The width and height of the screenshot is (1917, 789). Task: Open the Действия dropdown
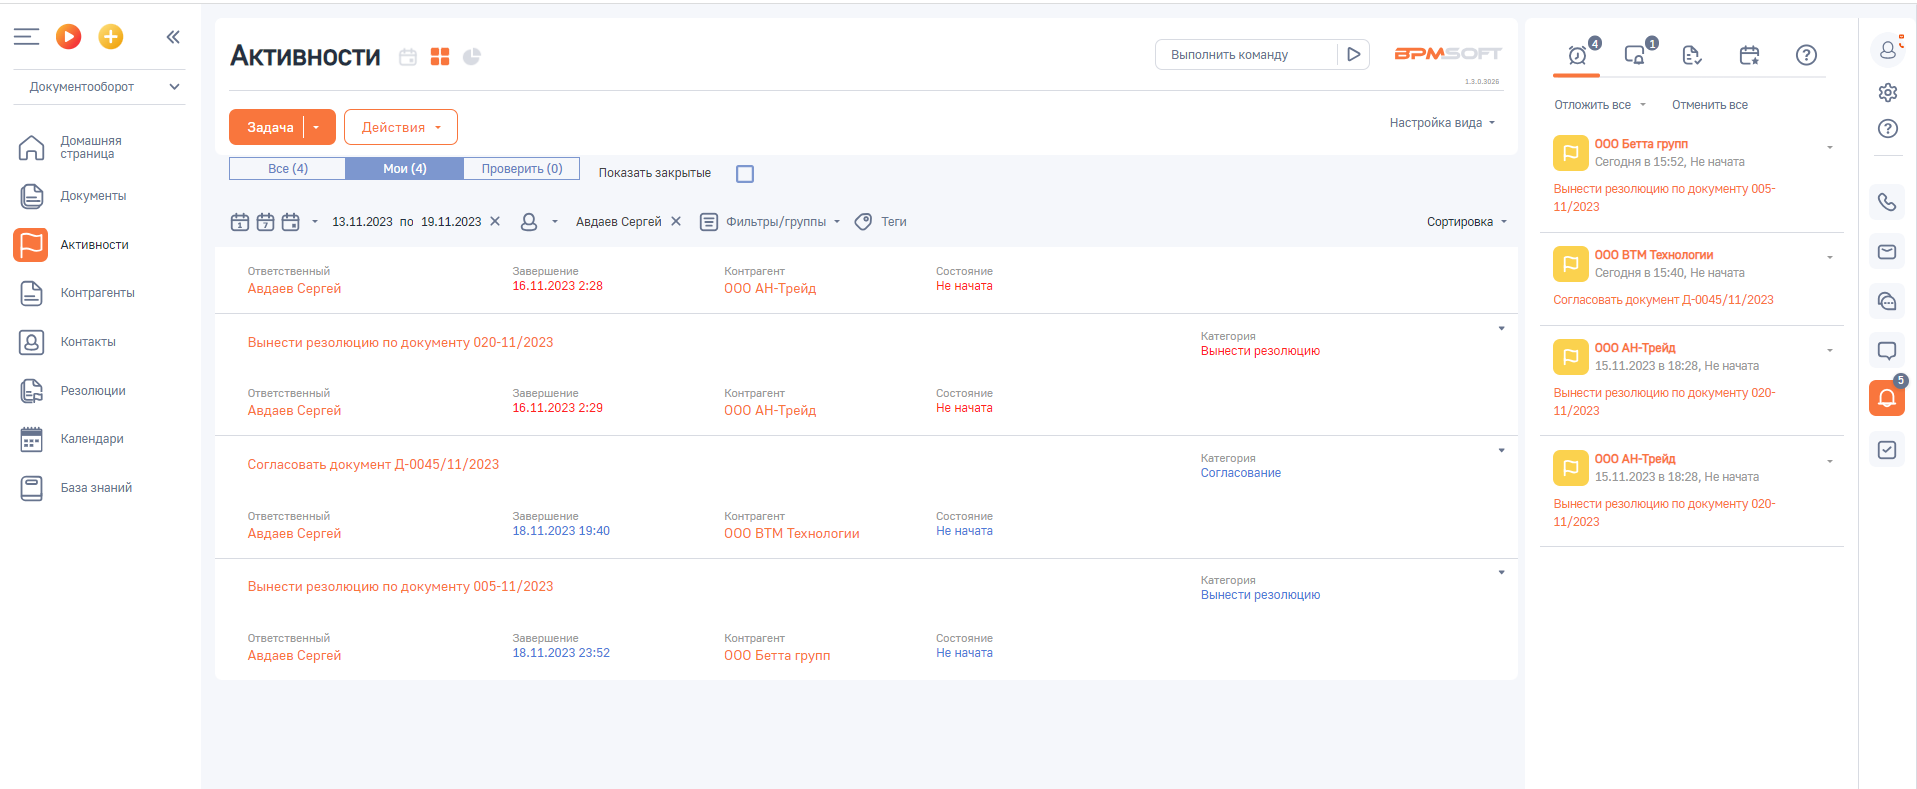tap(401, 127)
